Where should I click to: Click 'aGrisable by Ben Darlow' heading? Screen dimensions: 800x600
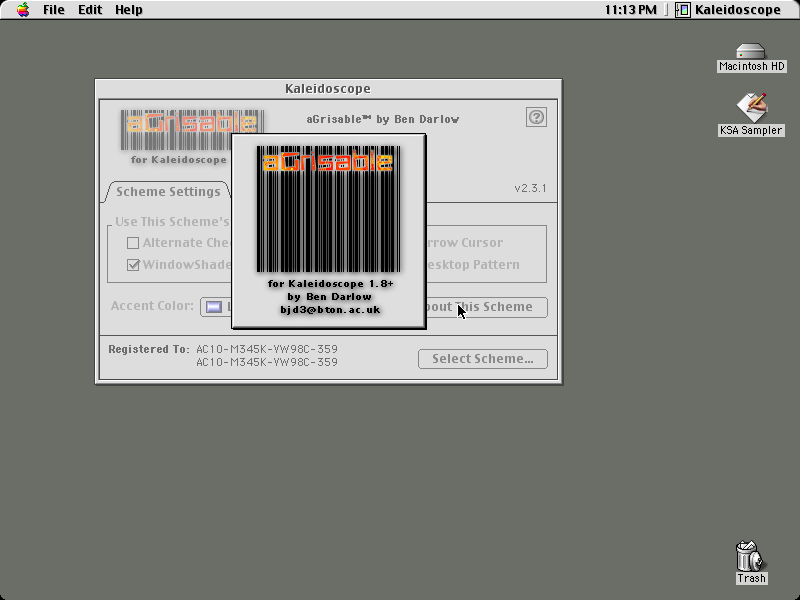coord(383,119)
